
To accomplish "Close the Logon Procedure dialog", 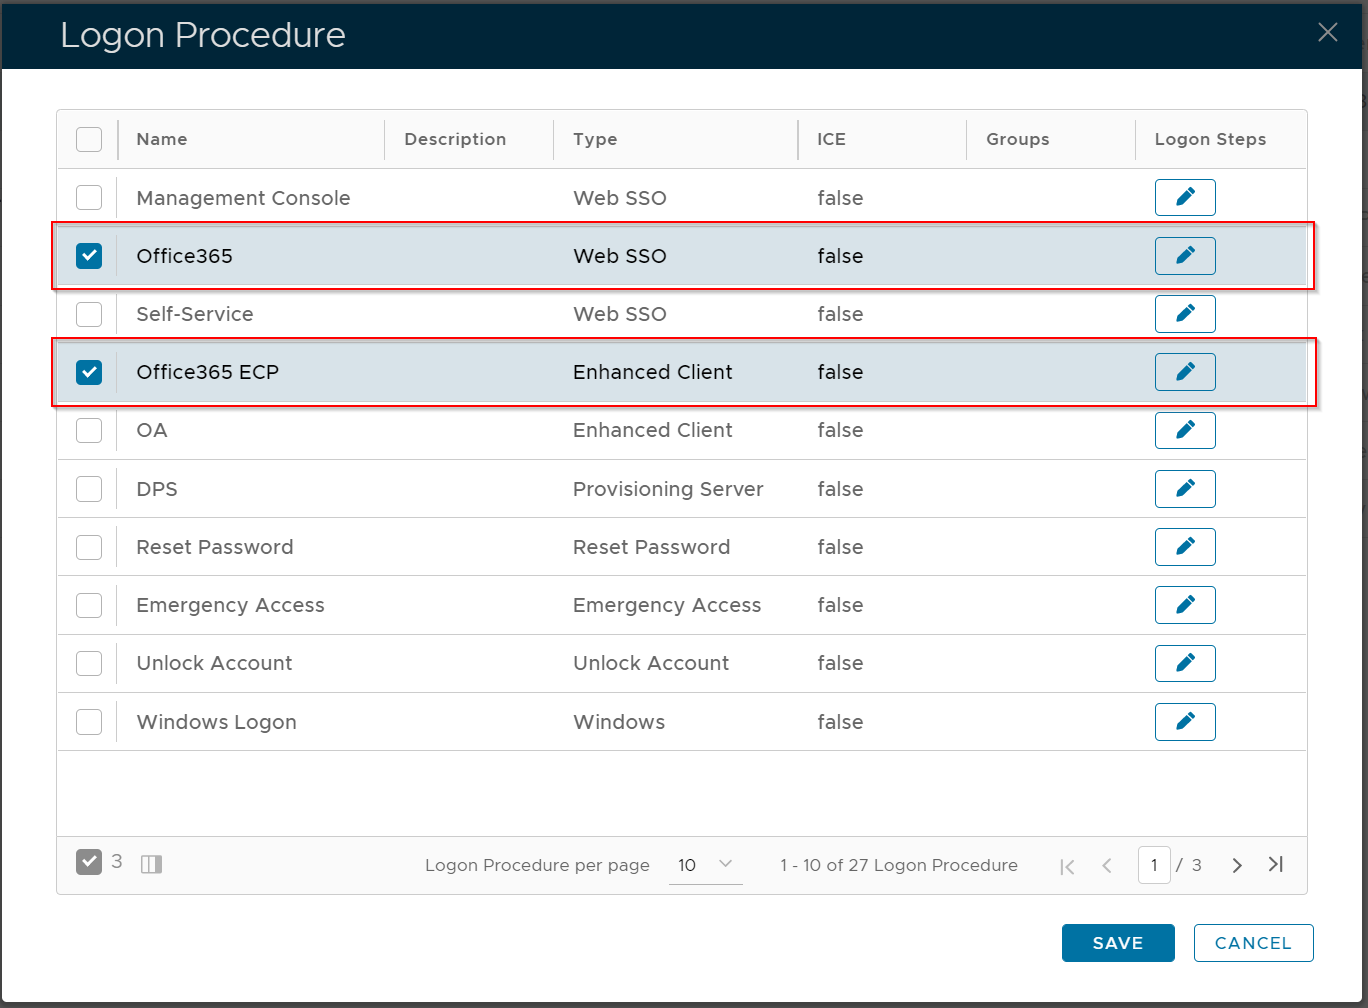I will point(1327,33).
